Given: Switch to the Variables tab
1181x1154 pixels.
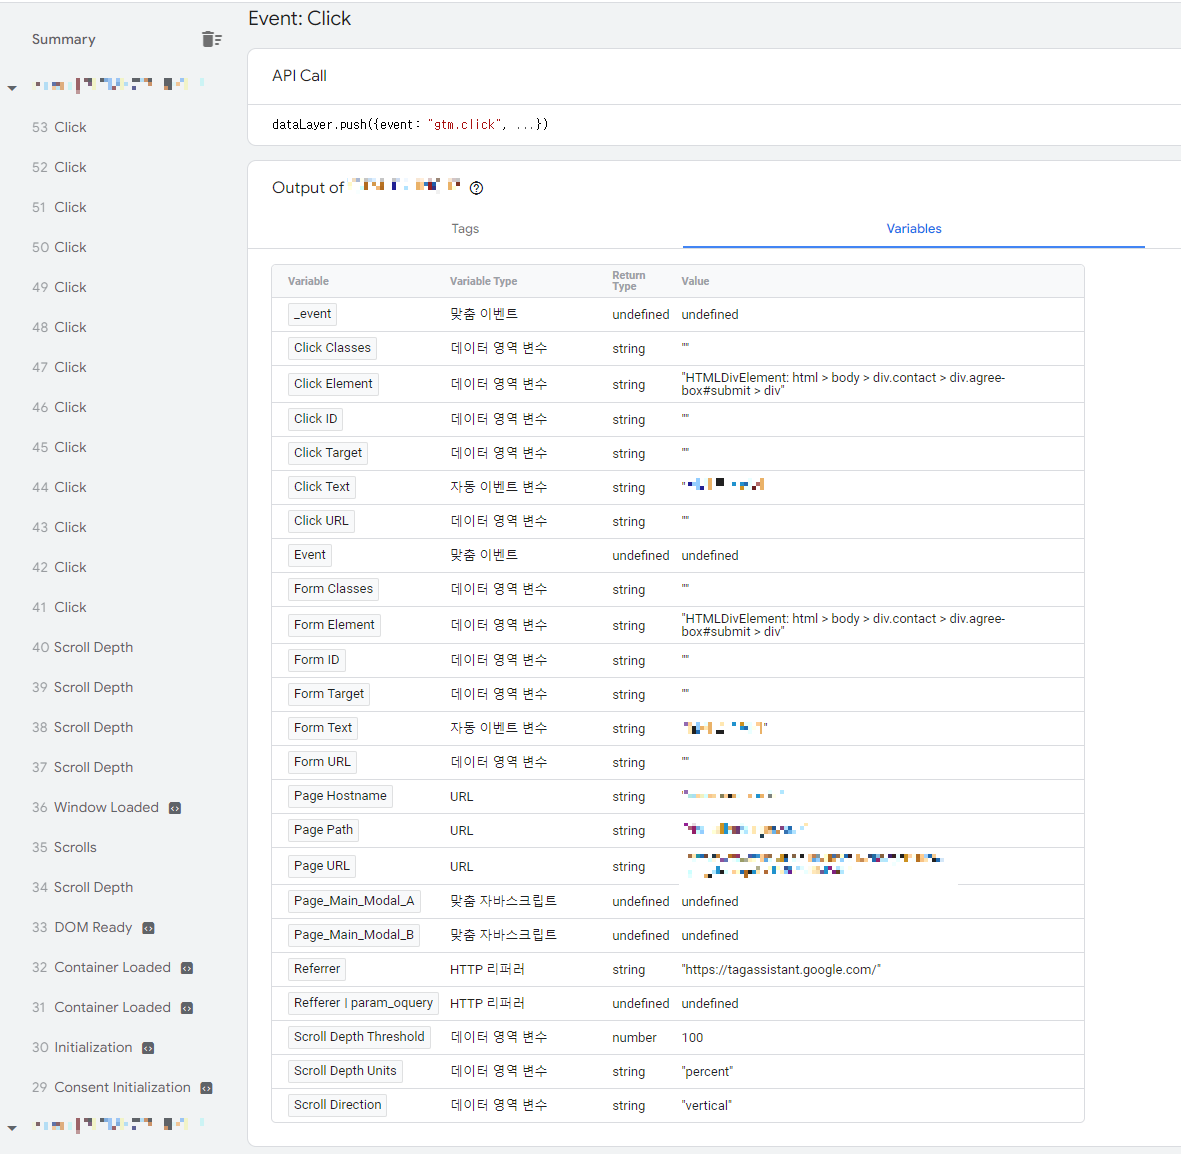Looking at the screenshot, I should click(x=914, y=228).
